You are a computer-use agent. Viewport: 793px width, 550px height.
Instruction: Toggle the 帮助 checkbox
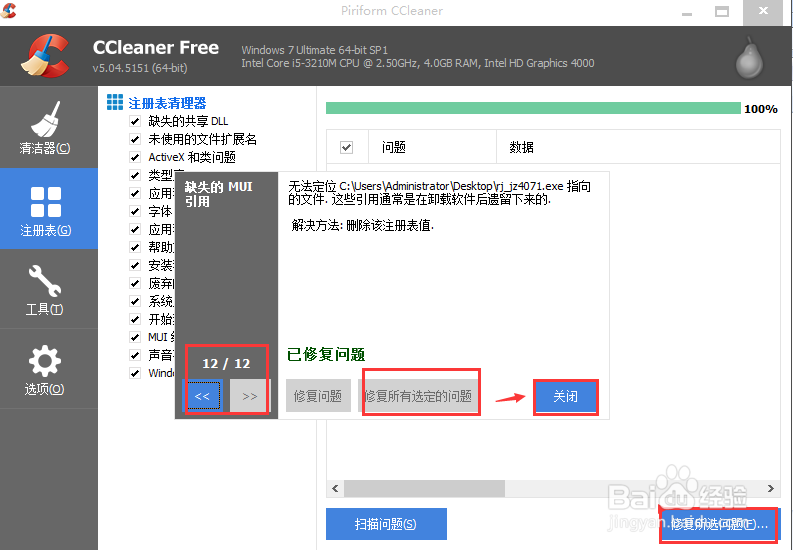135,247
